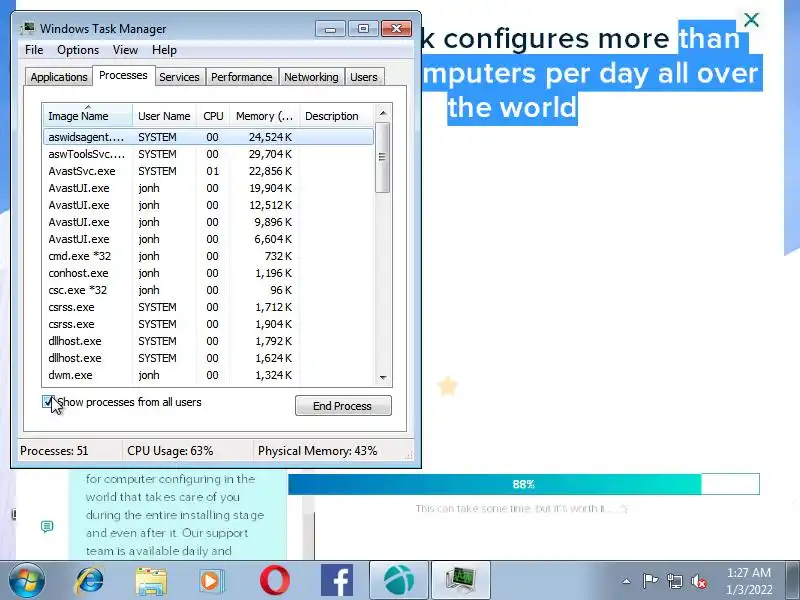Open the Facebook taskbar shortcut

point(337,581)
